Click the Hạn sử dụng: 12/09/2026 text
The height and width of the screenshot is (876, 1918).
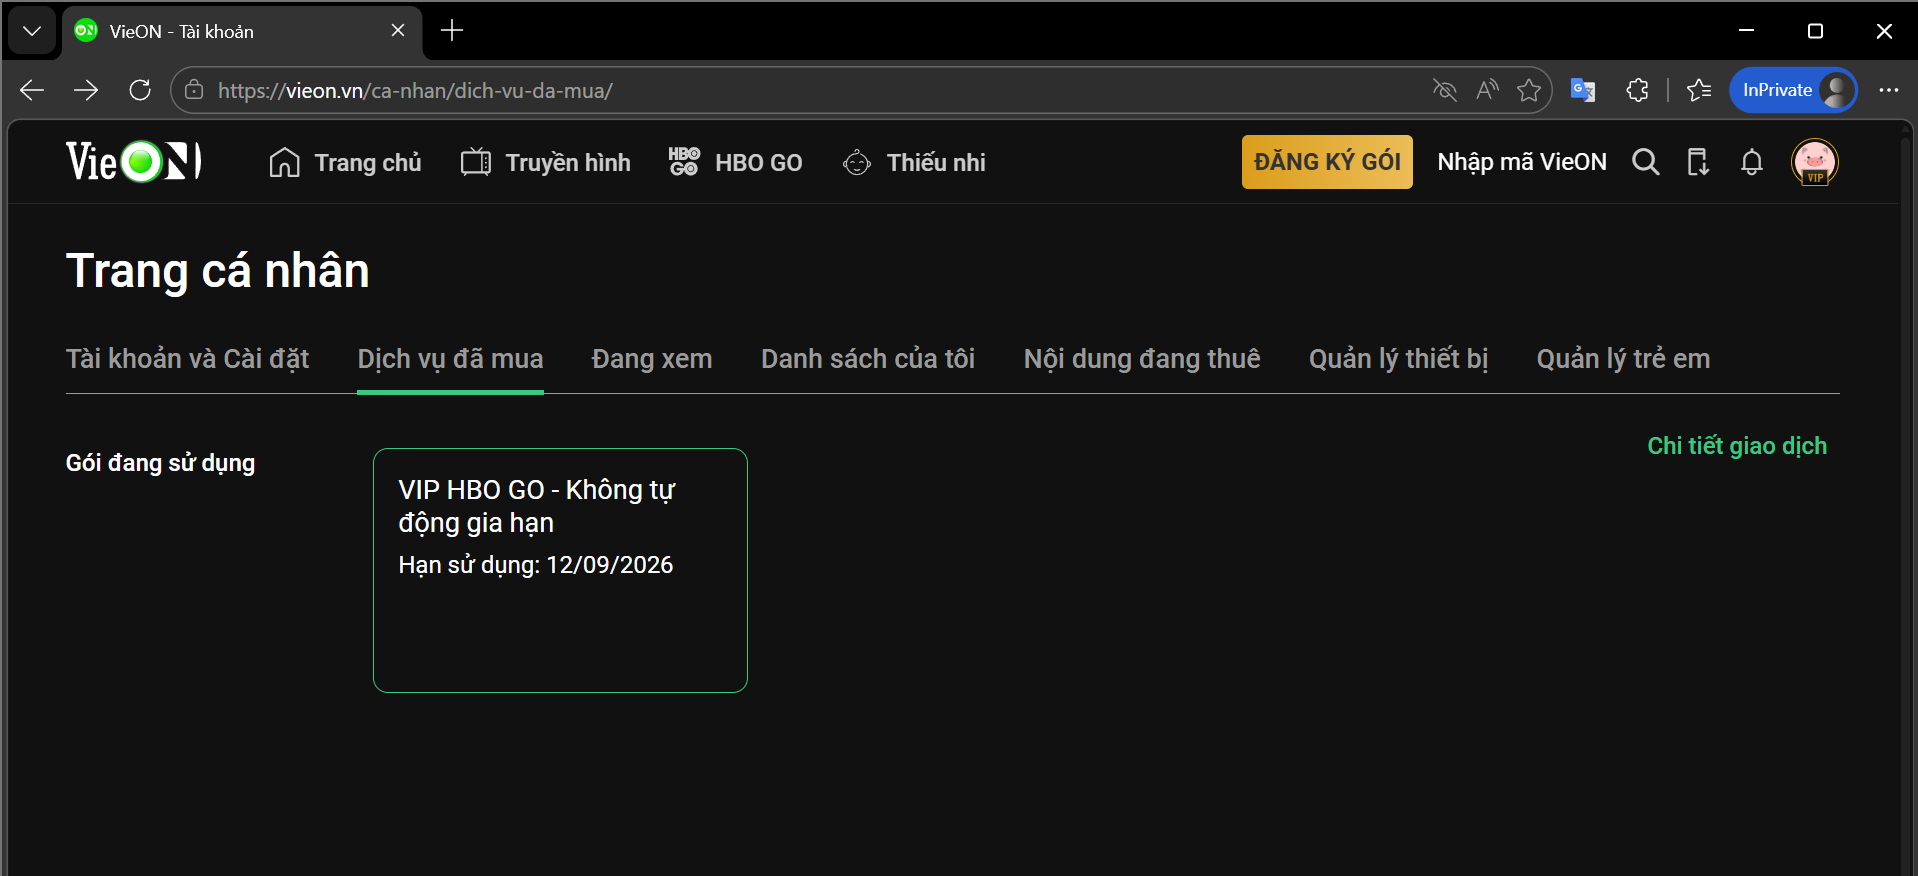click(536, 565)
